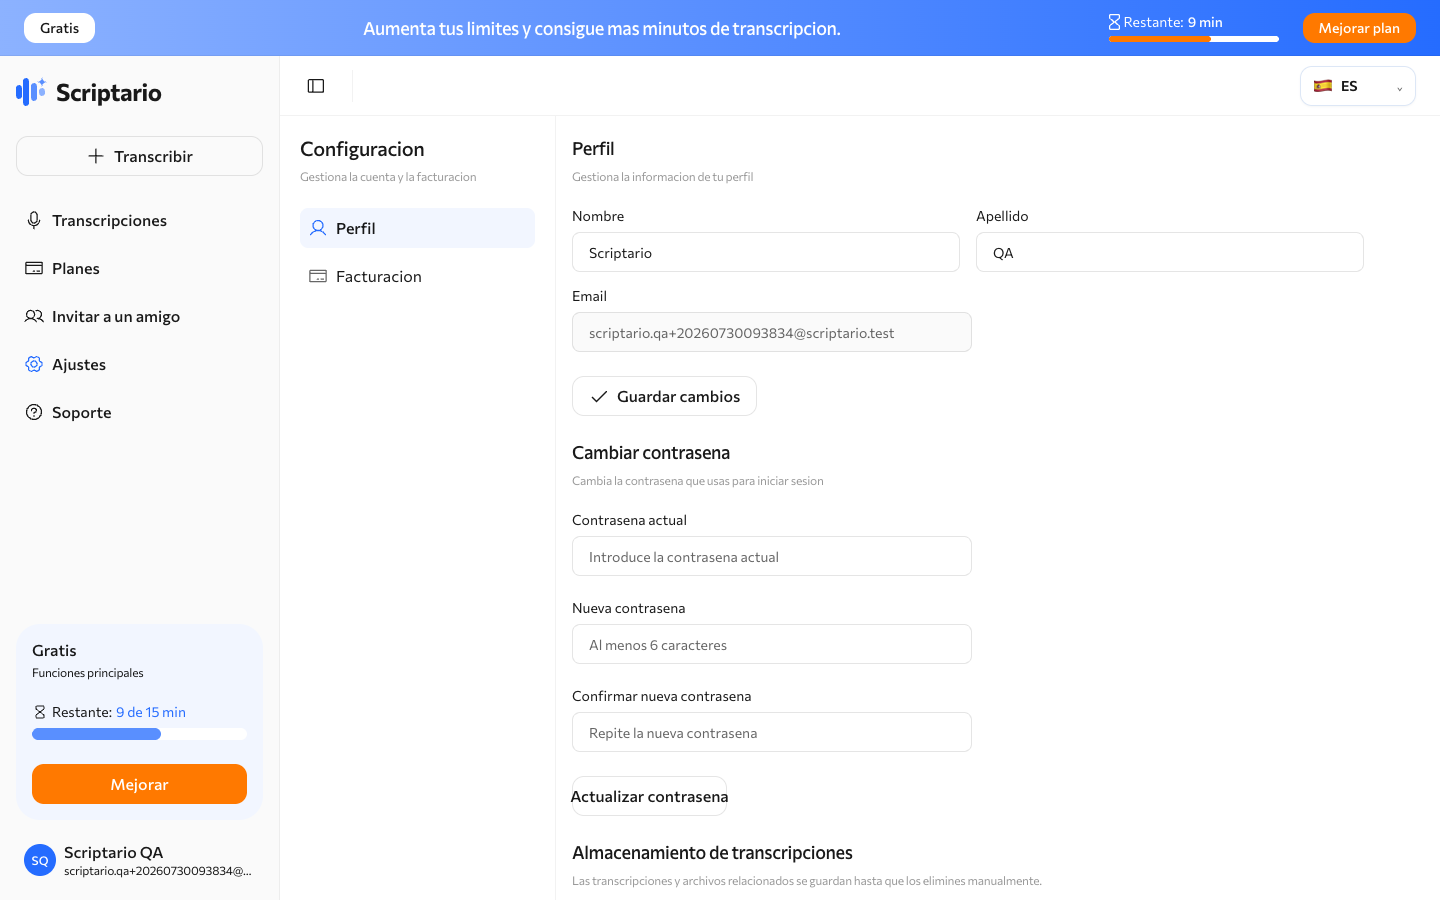The image size is (1440, 900).
Task: Click the "Aumenta tus limites" banner text
Action: point(602,28)
